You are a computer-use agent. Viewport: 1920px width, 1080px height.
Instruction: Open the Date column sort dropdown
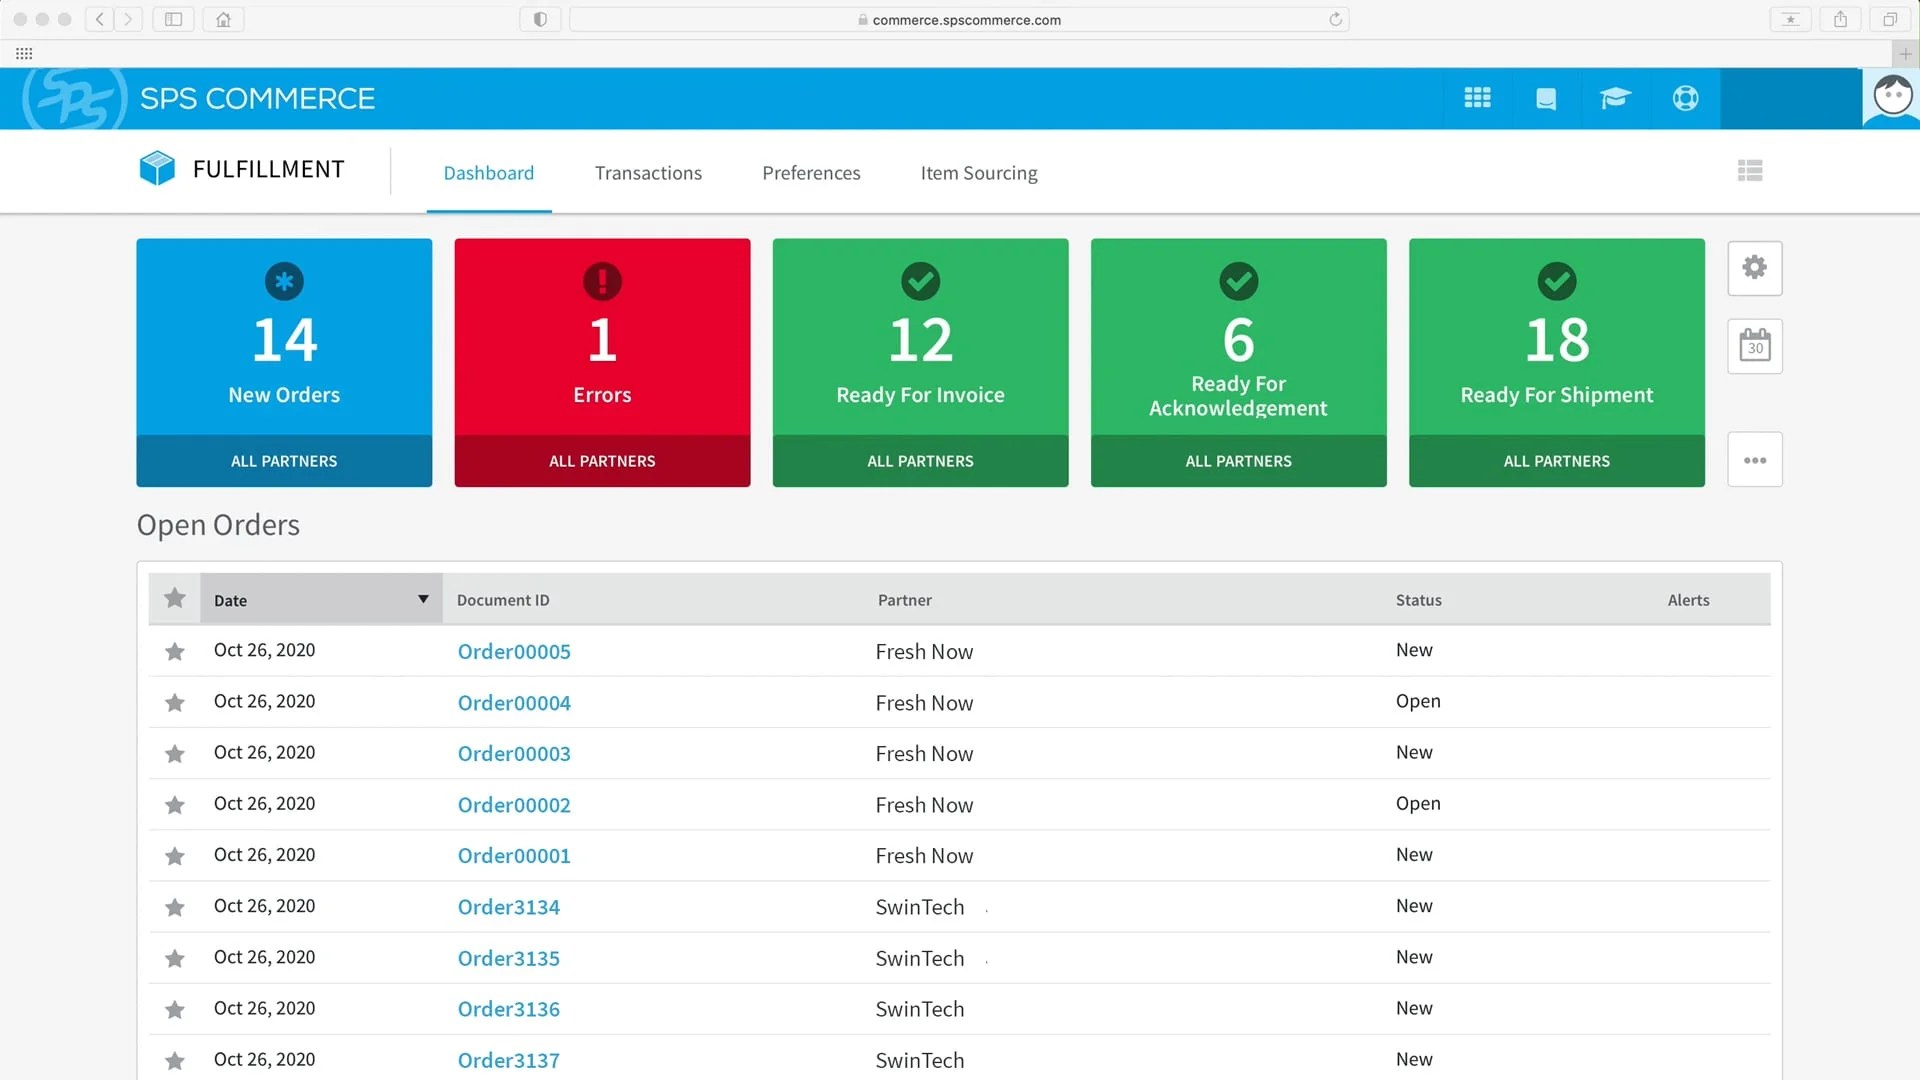click(x=423, y=599)
